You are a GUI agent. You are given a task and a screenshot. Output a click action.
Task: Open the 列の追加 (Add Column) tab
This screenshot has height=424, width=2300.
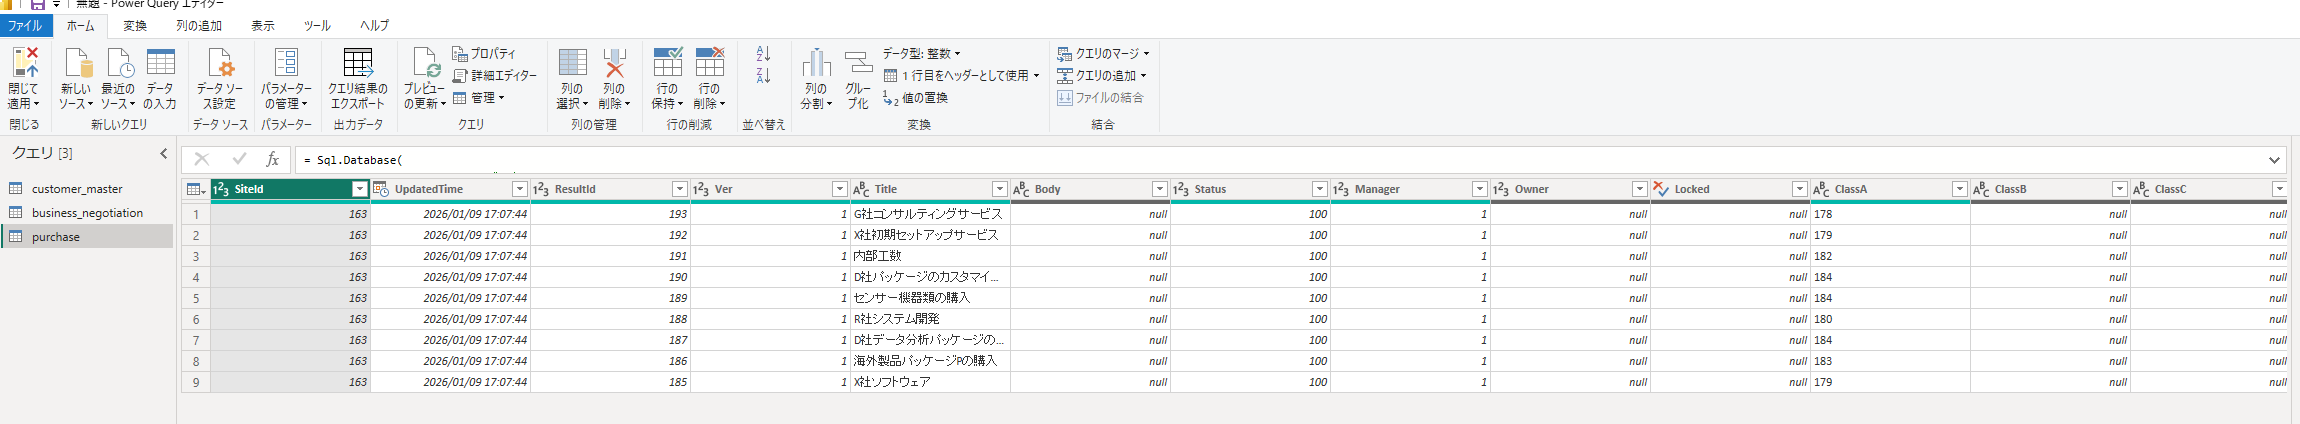(x=199, y=26)
